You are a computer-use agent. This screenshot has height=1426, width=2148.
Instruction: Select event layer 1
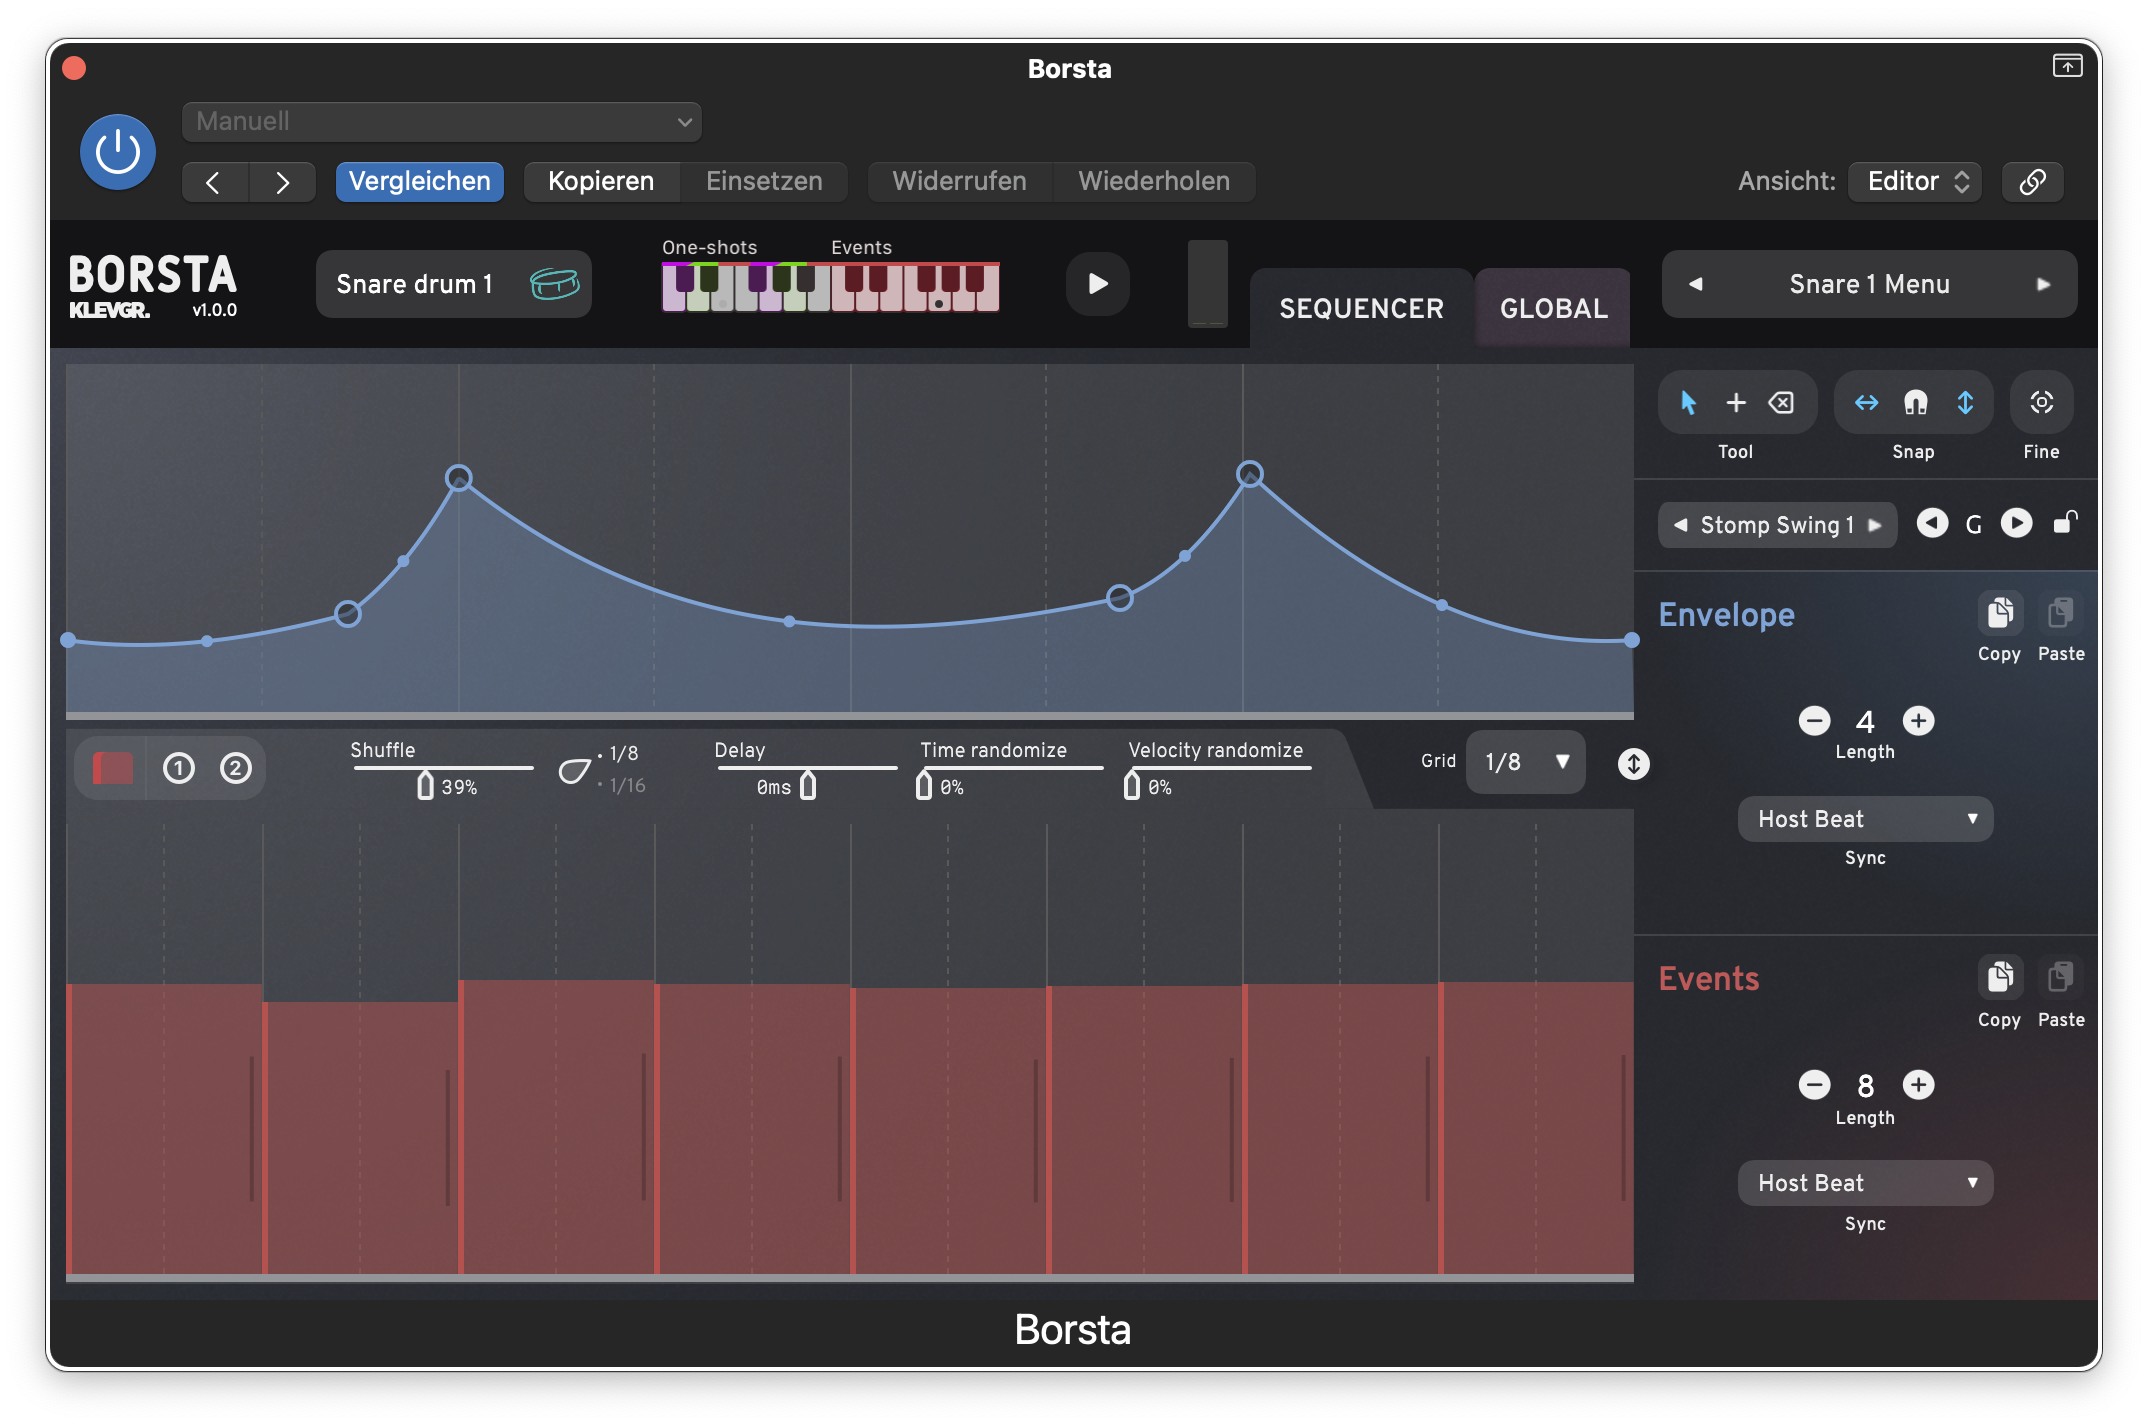(x=178, y=768)
